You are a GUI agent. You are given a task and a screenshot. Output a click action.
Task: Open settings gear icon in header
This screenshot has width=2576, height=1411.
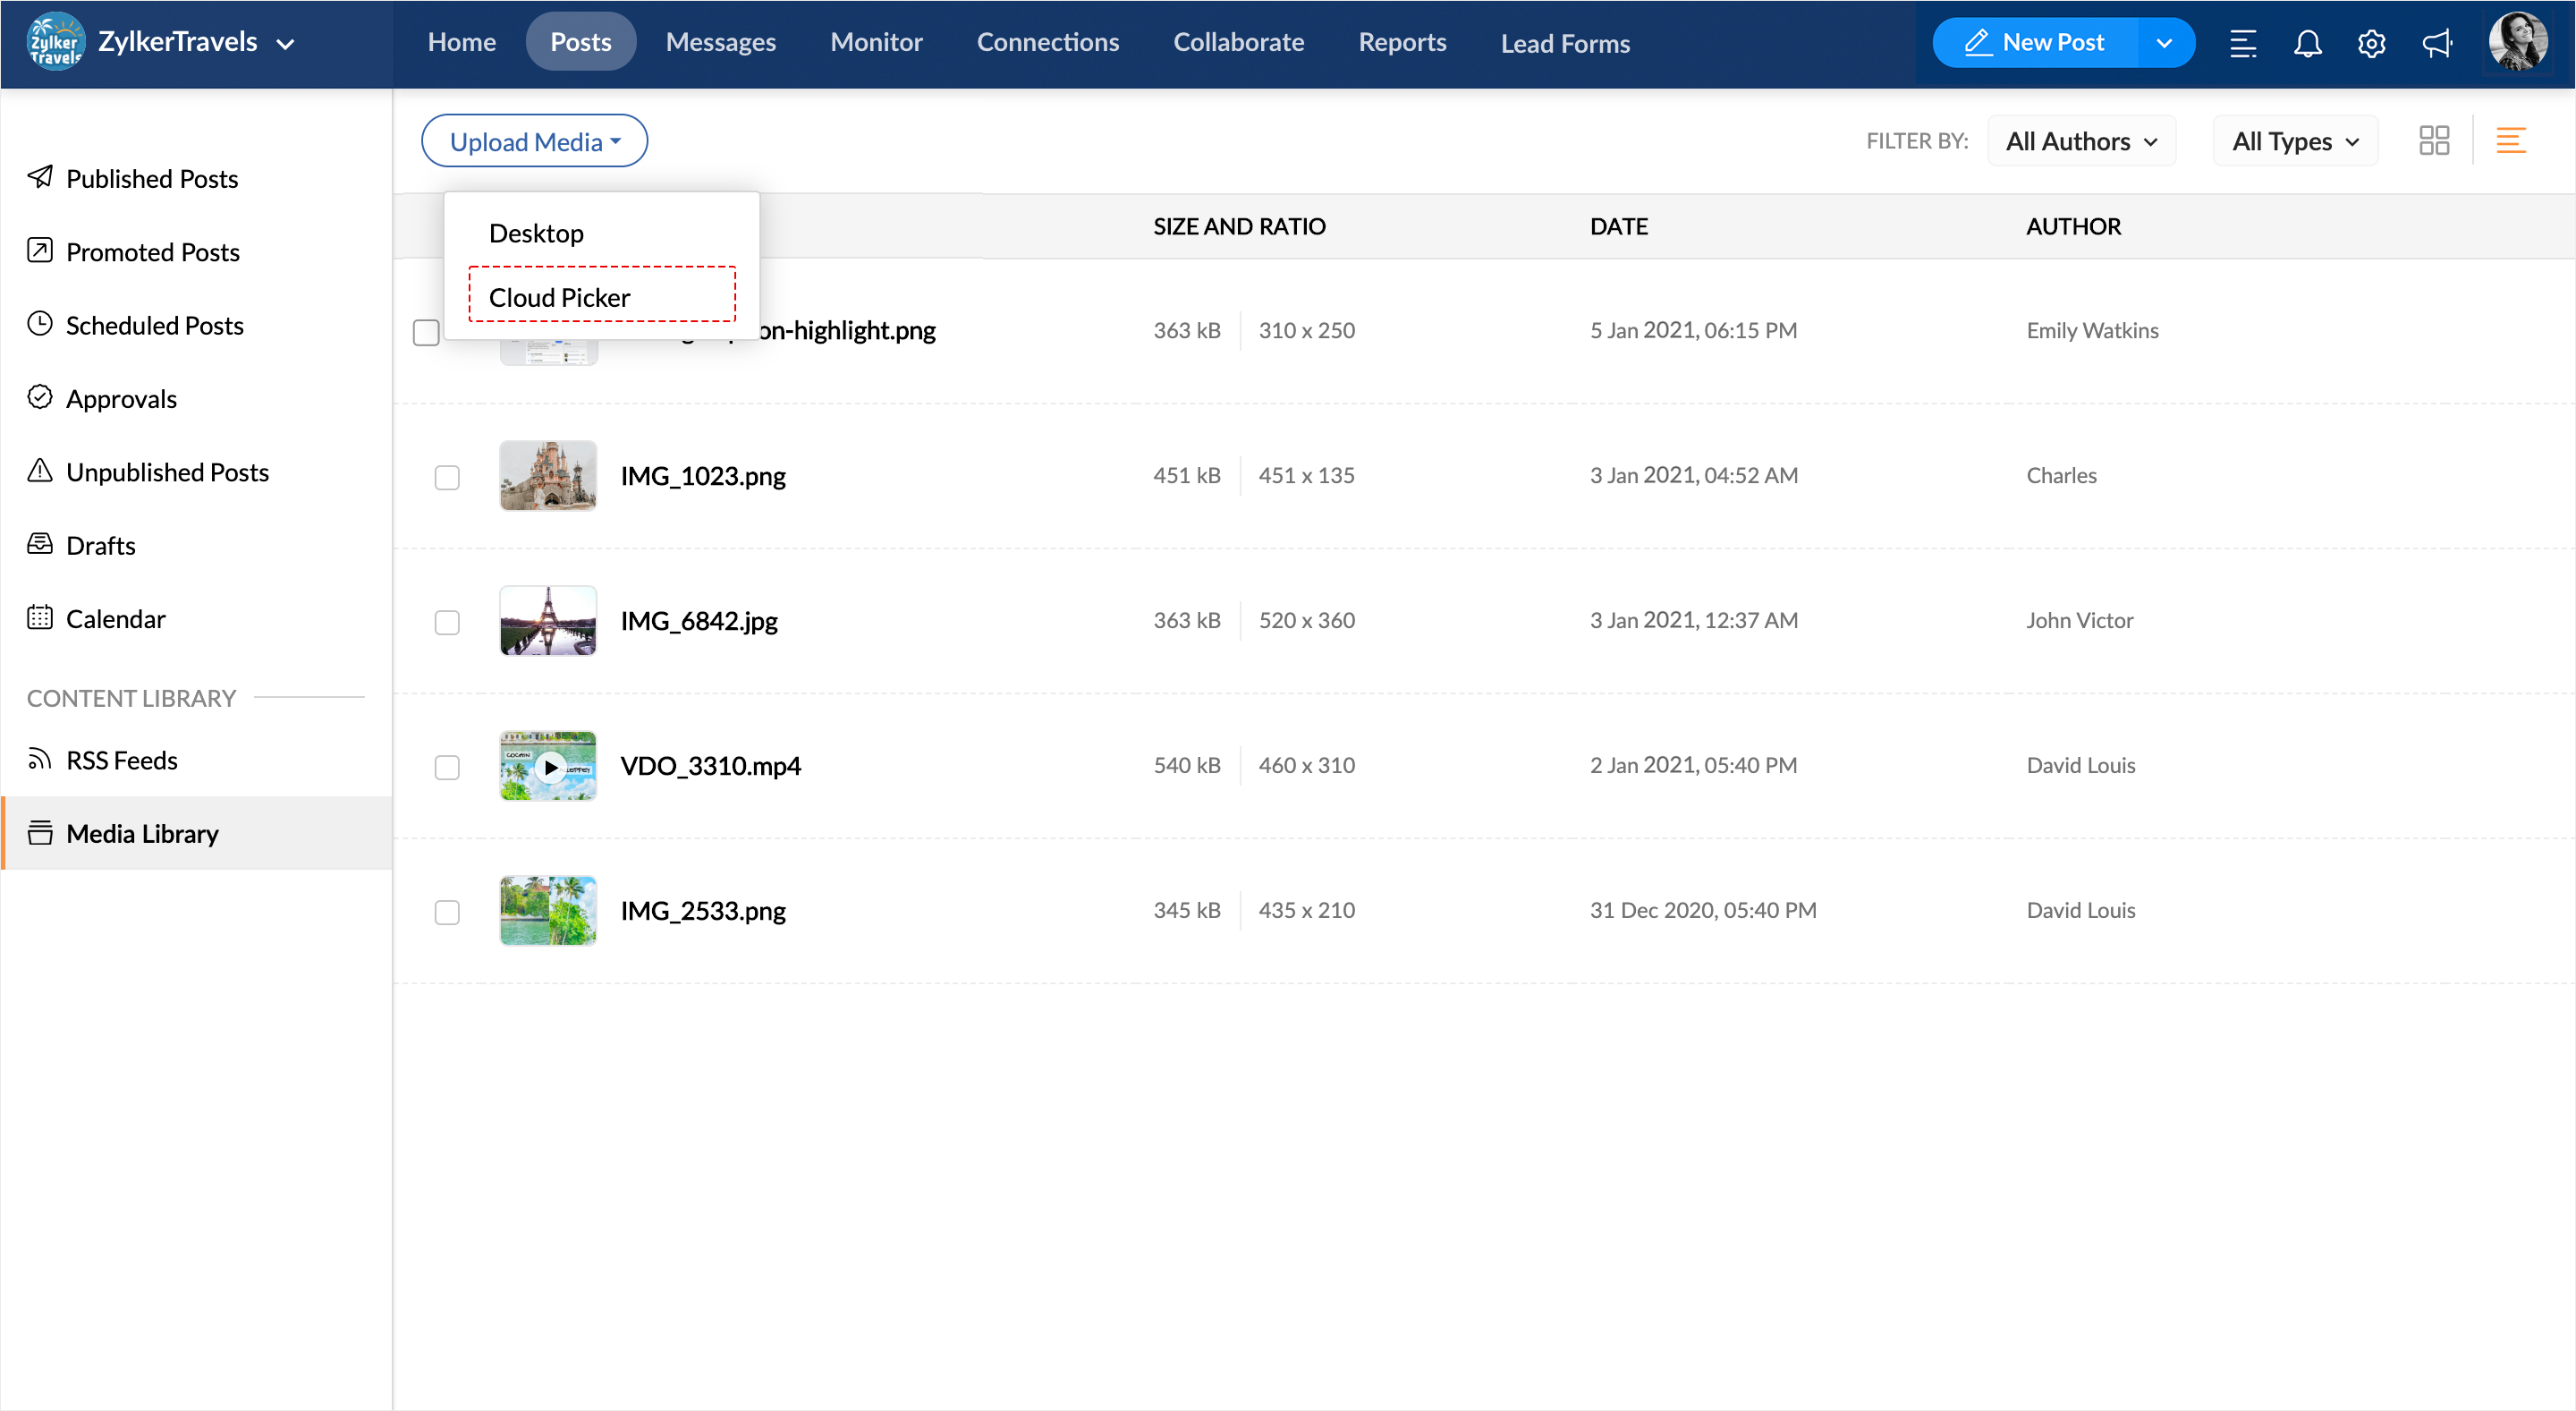2371,43
